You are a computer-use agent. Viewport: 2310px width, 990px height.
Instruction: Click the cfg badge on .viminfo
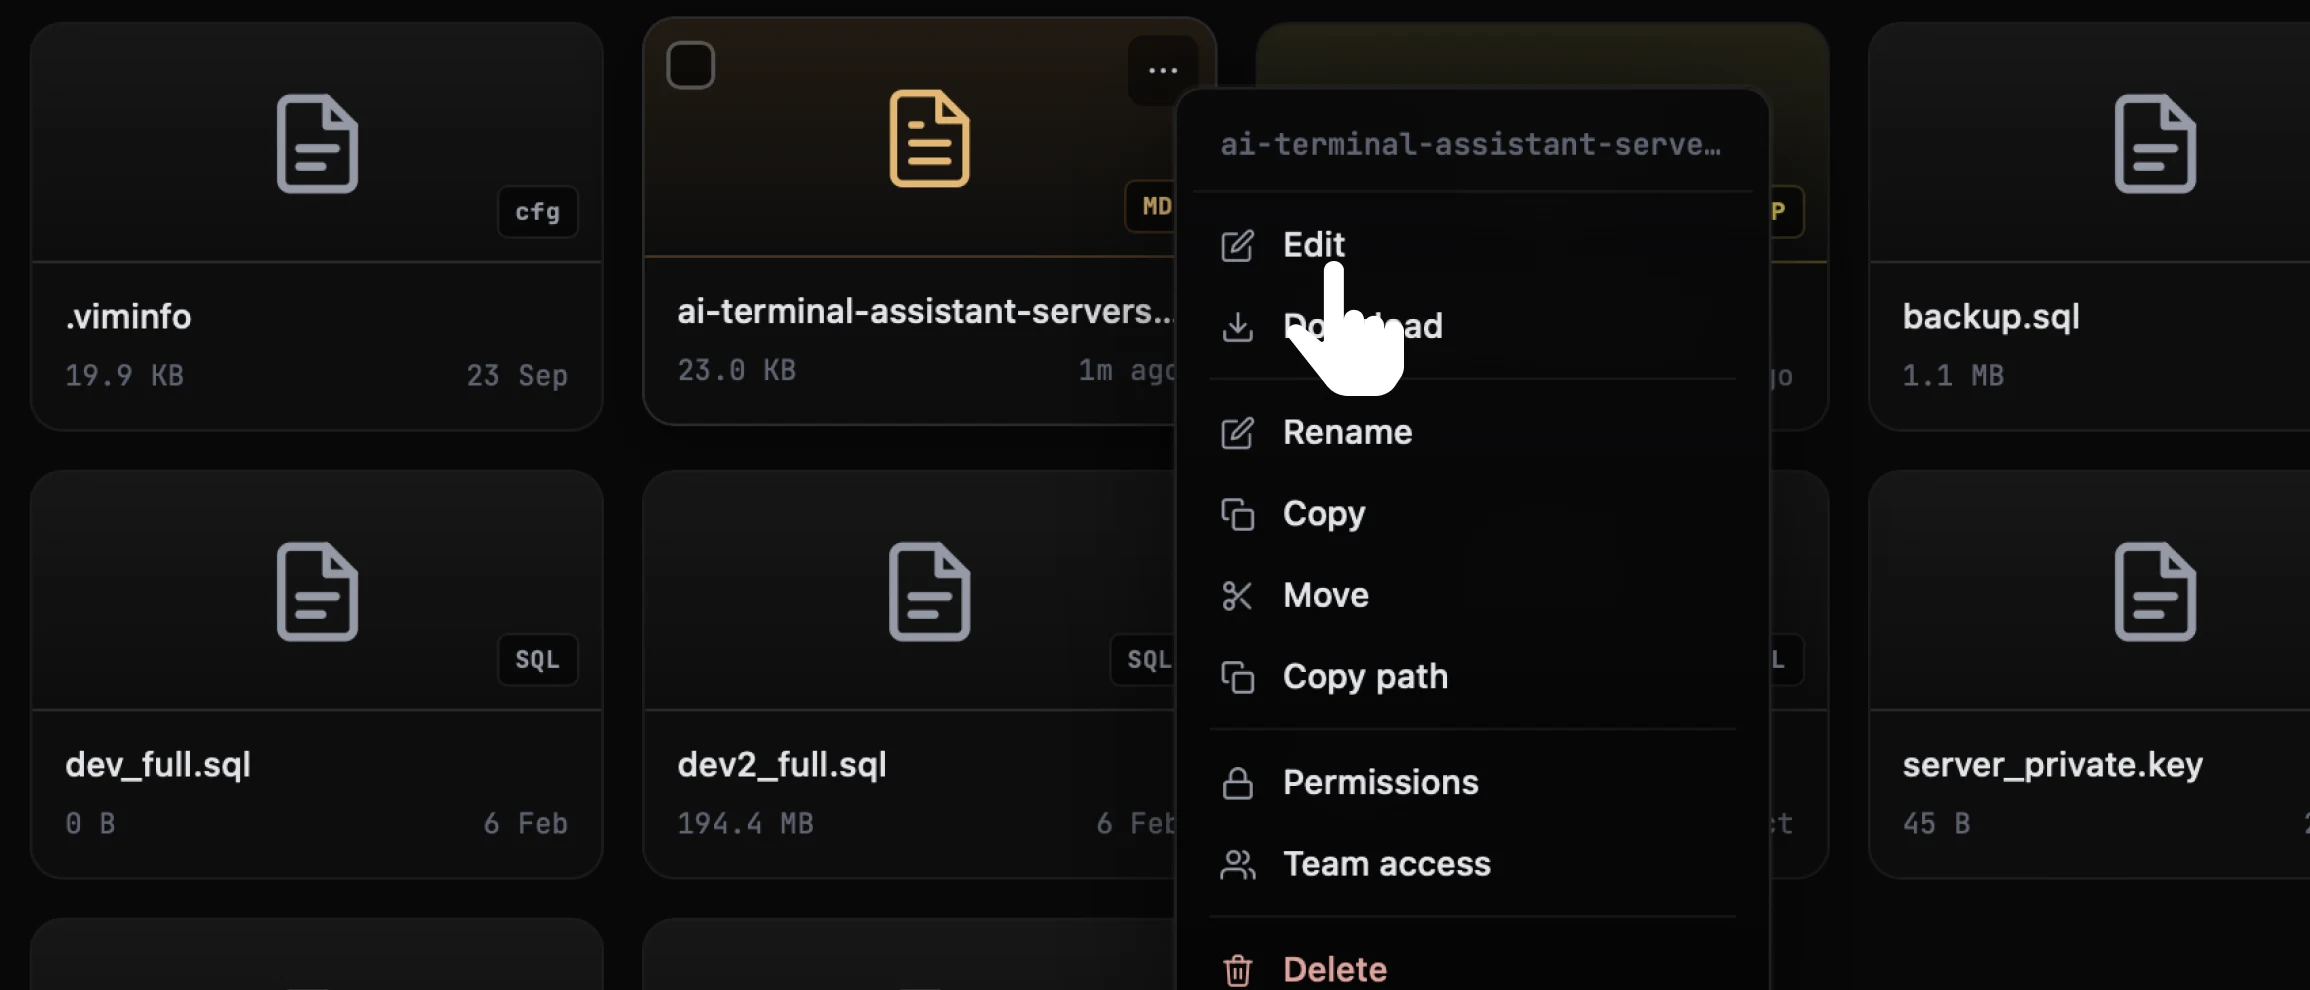point(538,212)
